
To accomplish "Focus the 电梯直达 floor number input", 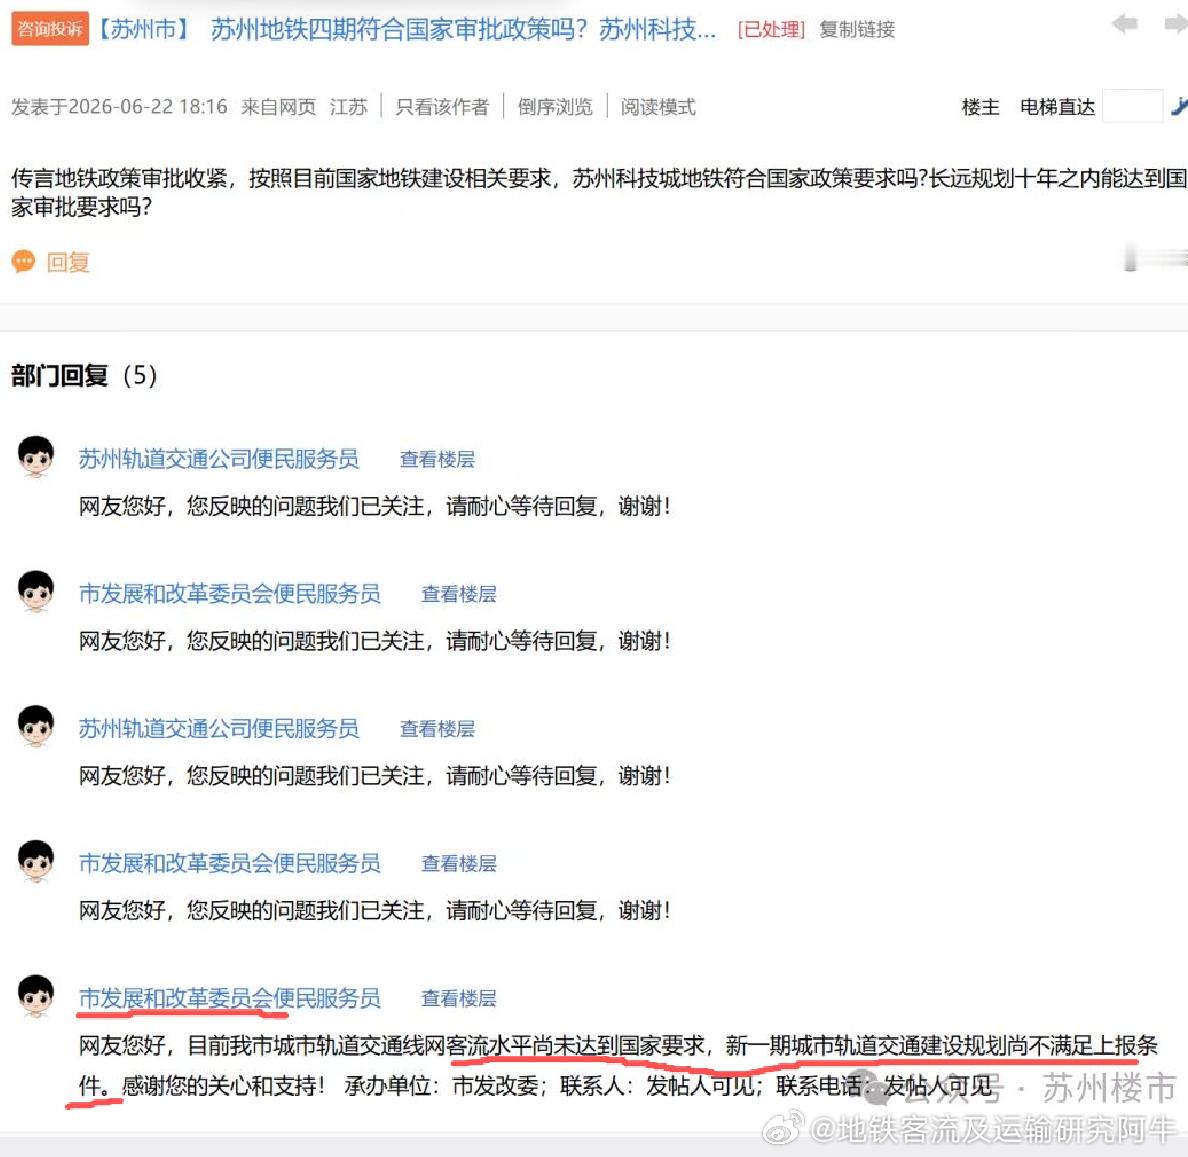I will (x=1133, y=106).
